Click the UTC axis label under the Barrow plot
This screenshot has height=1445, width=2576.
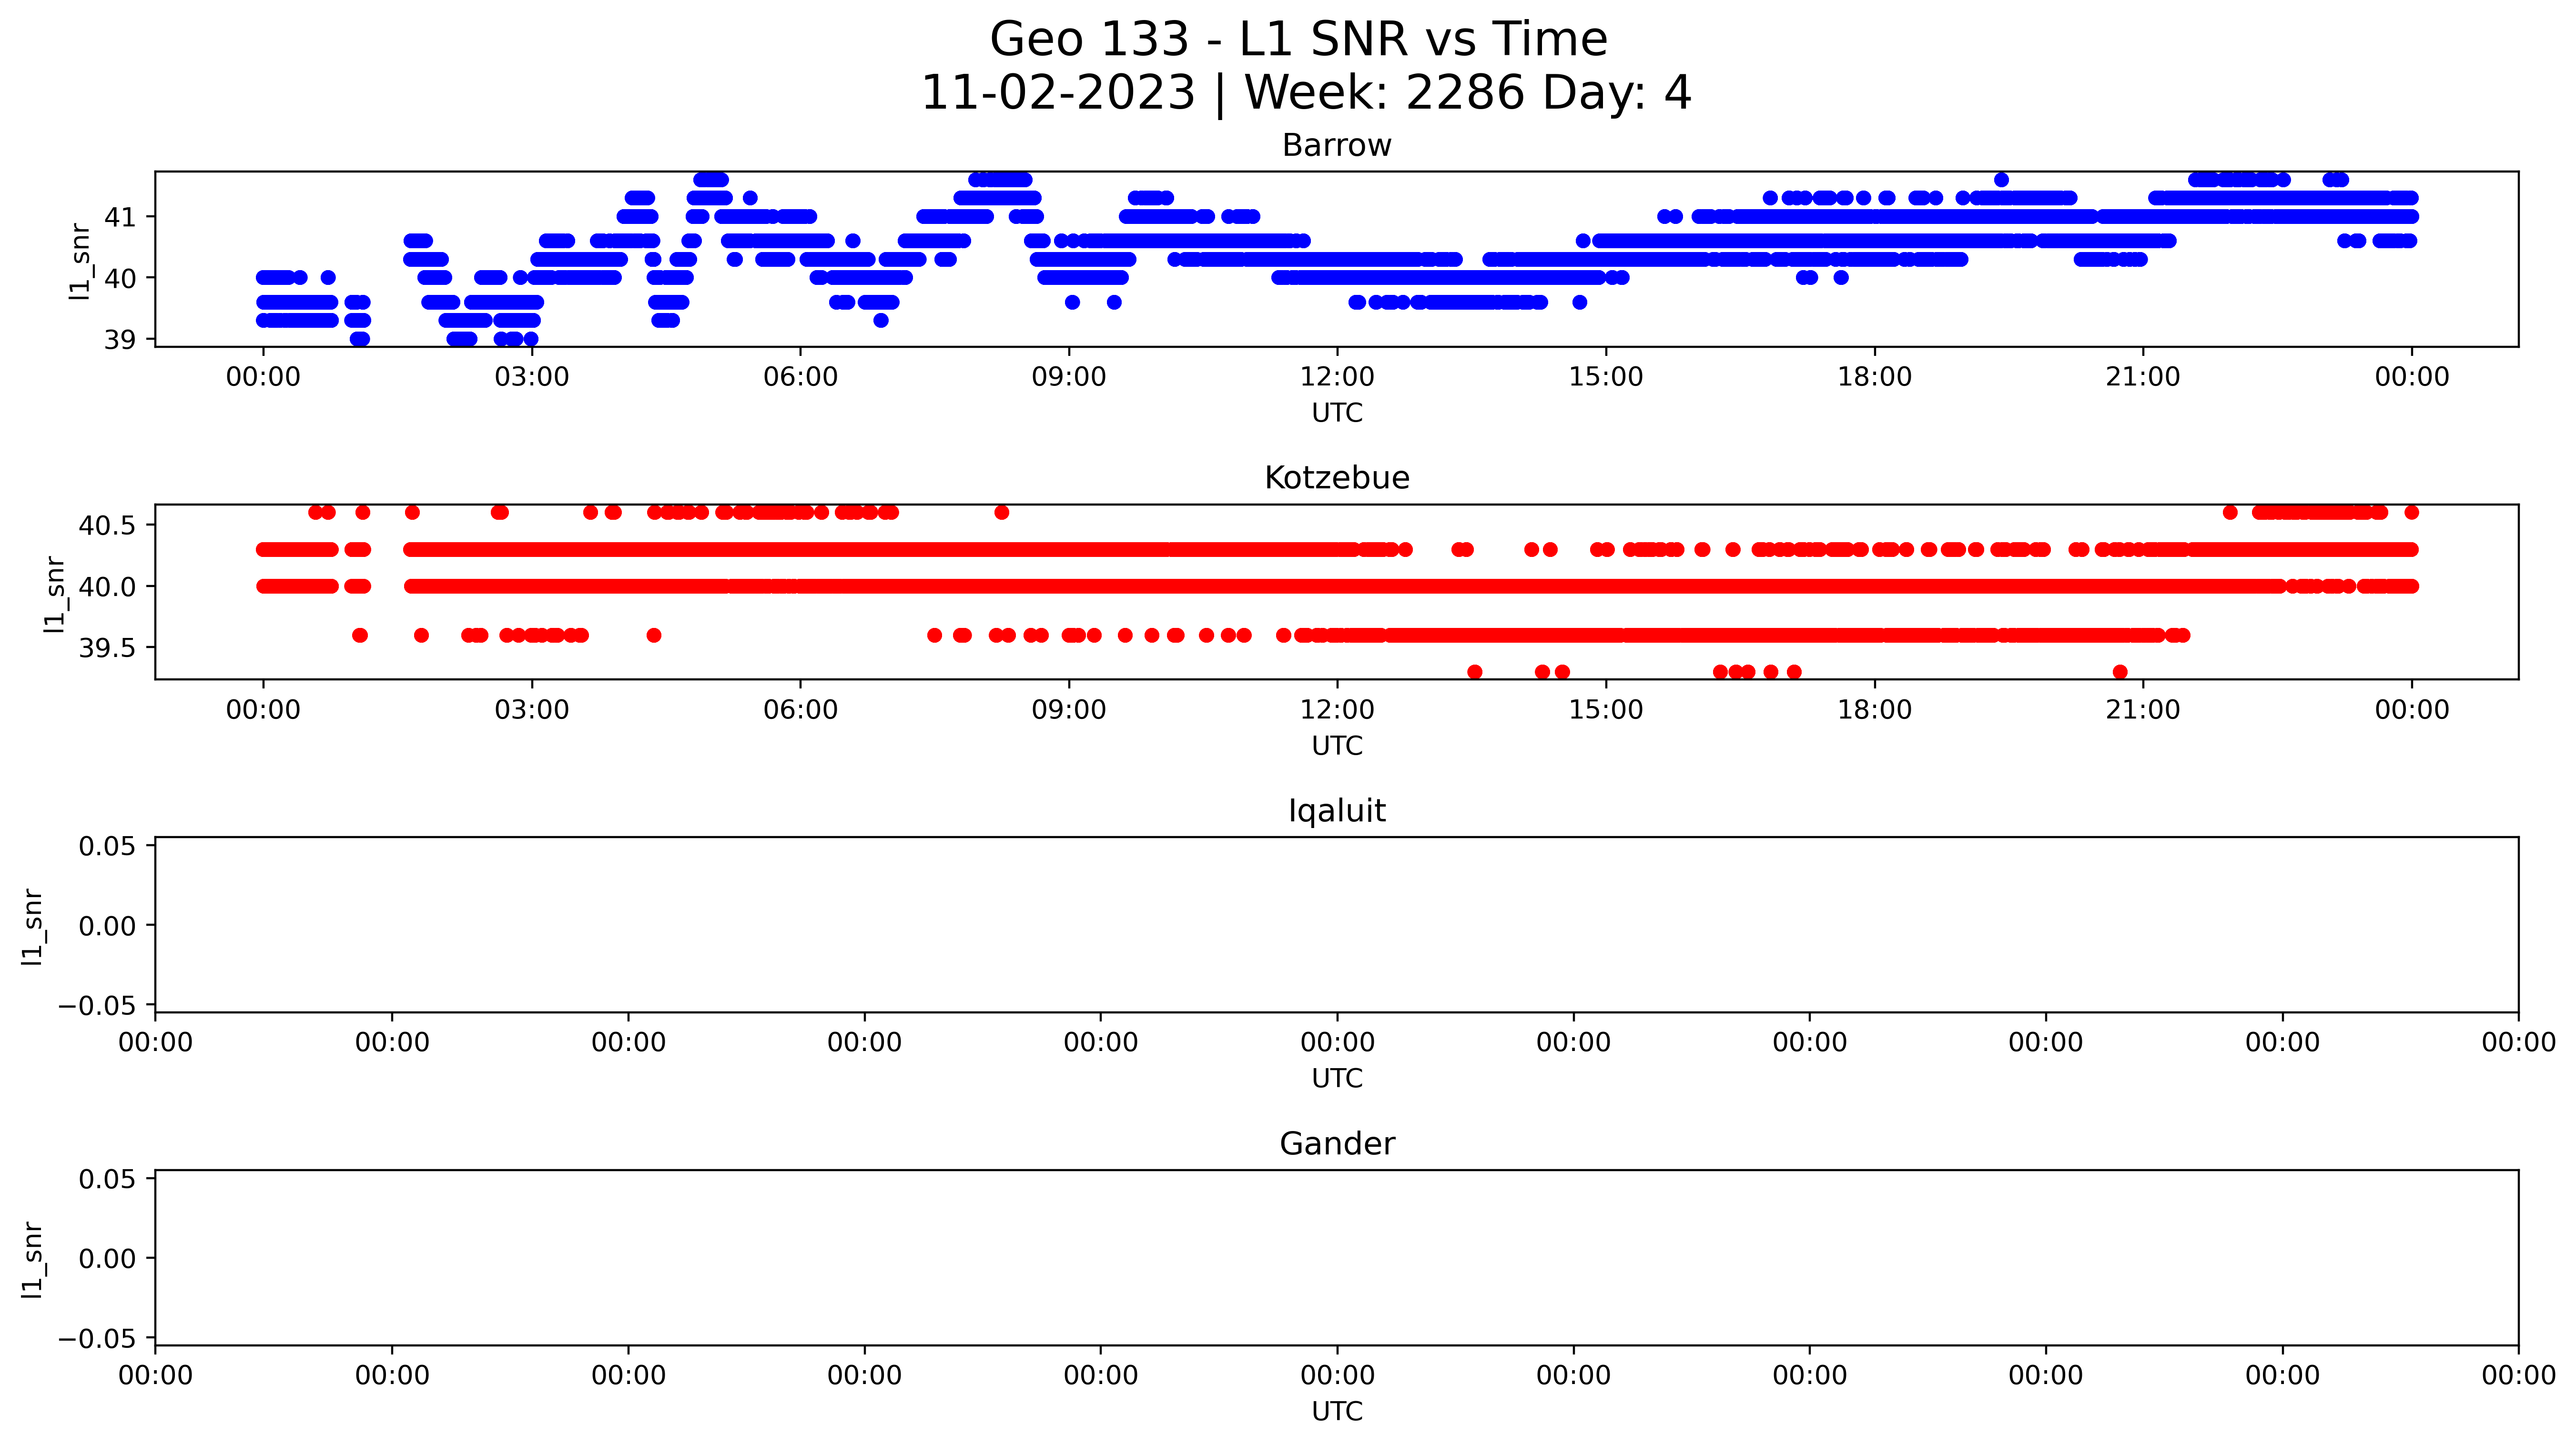1337,413
